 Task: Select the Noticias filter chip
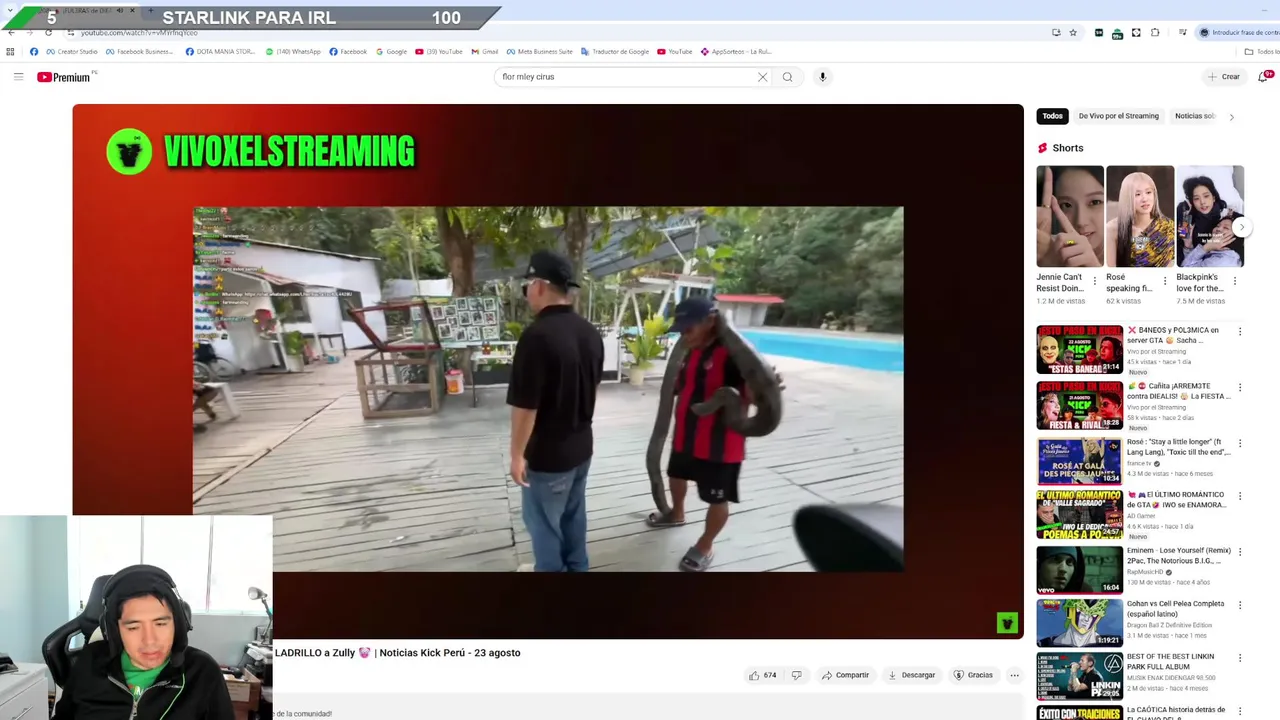(1194, 116)
